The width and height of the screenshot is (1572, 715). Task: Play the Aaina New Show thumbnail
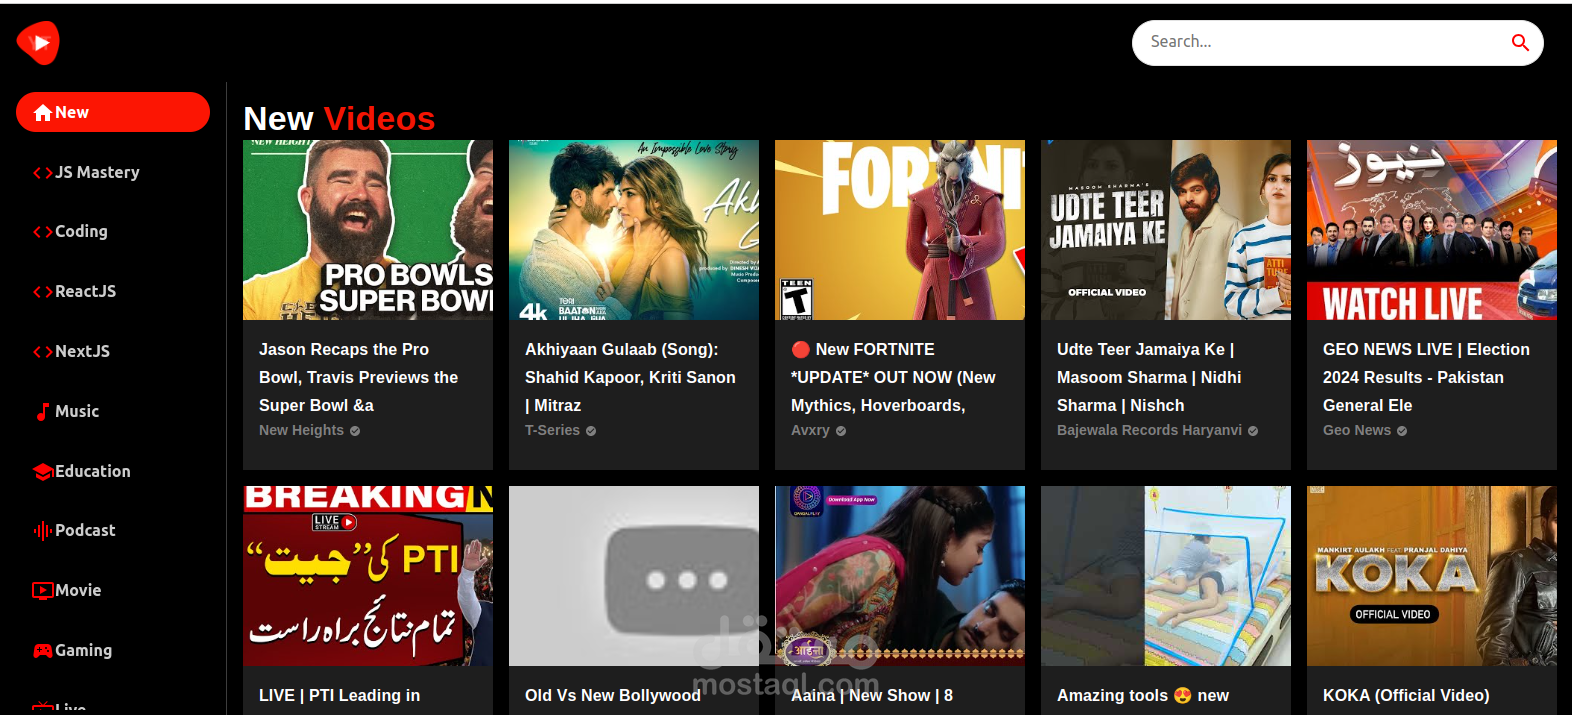coord(900,576)
